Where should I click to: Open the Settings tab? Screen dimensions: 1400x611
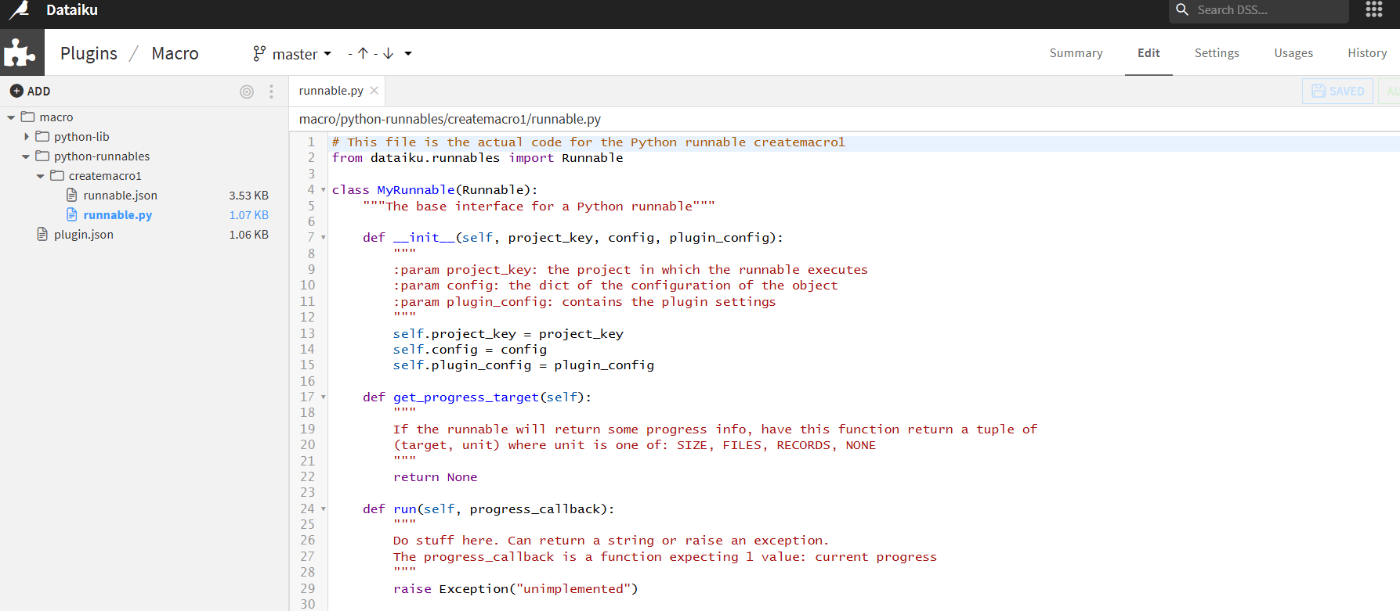[x=1217, y=53]
